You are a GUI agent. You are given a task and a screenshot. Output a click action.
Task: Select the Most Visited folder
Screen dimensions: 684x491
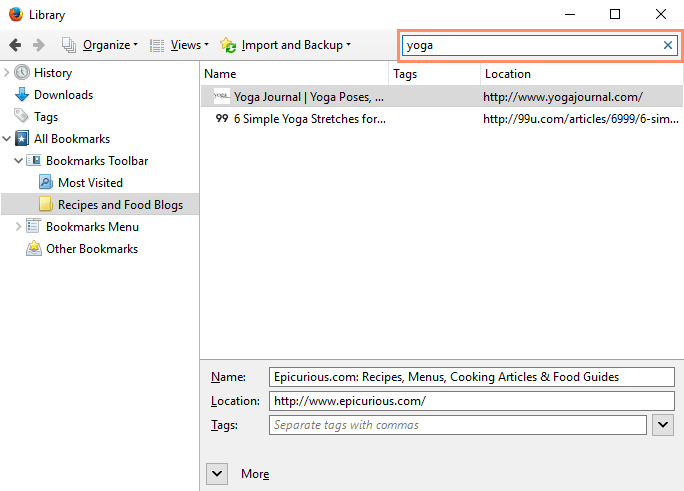[90, 183]
